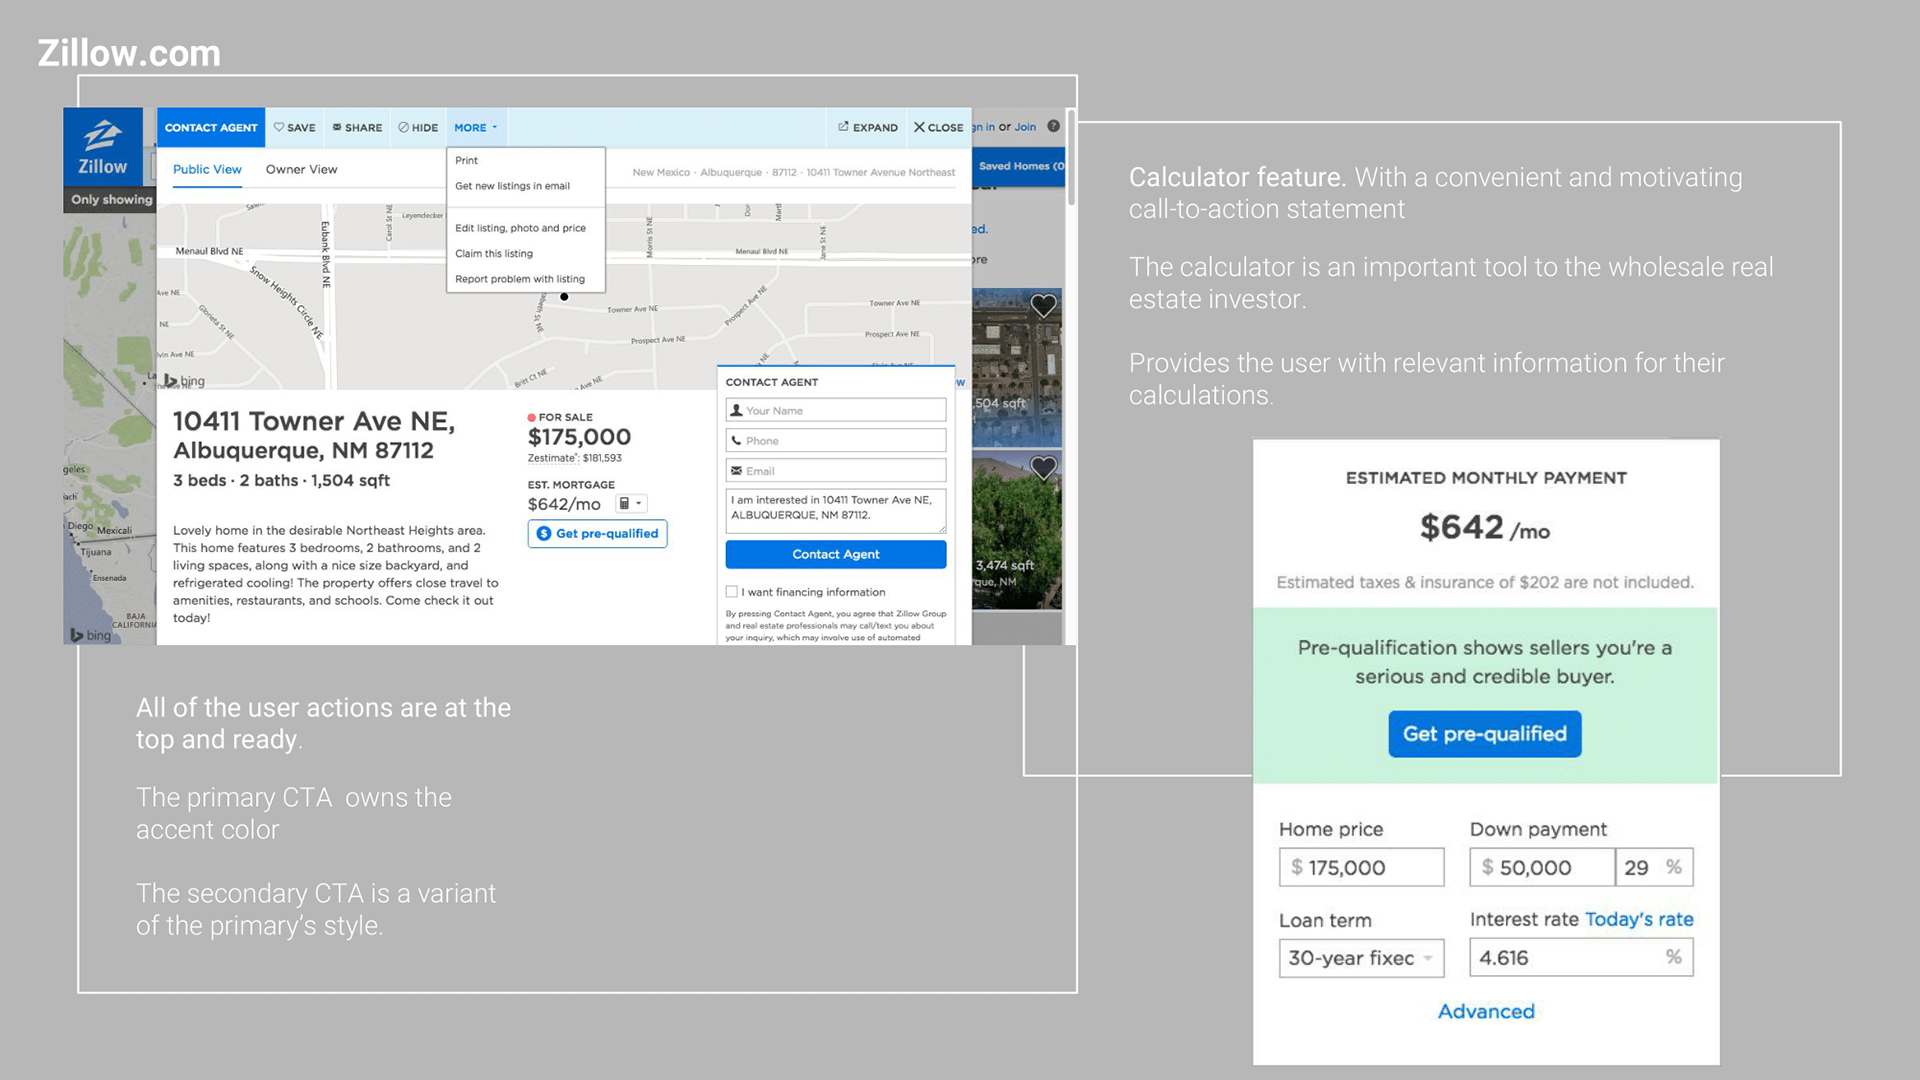Click 87112 breadcrumb link
Viewport: 1920px width, 1080px height.
tap(784, 173)
